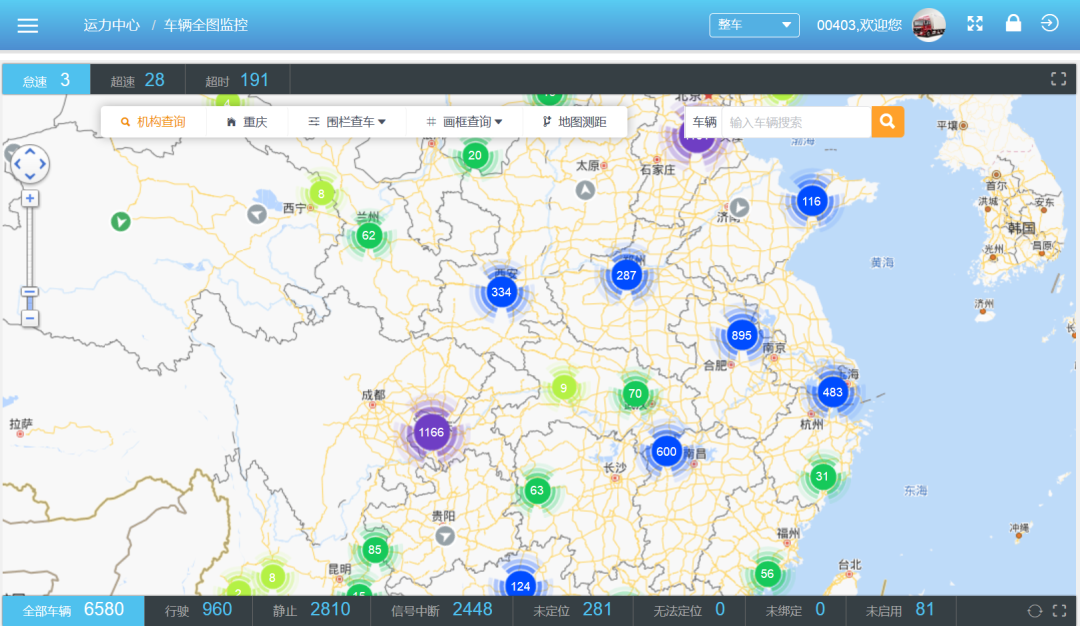Filter by 超速 vehicles

click(x=137, y=80)
